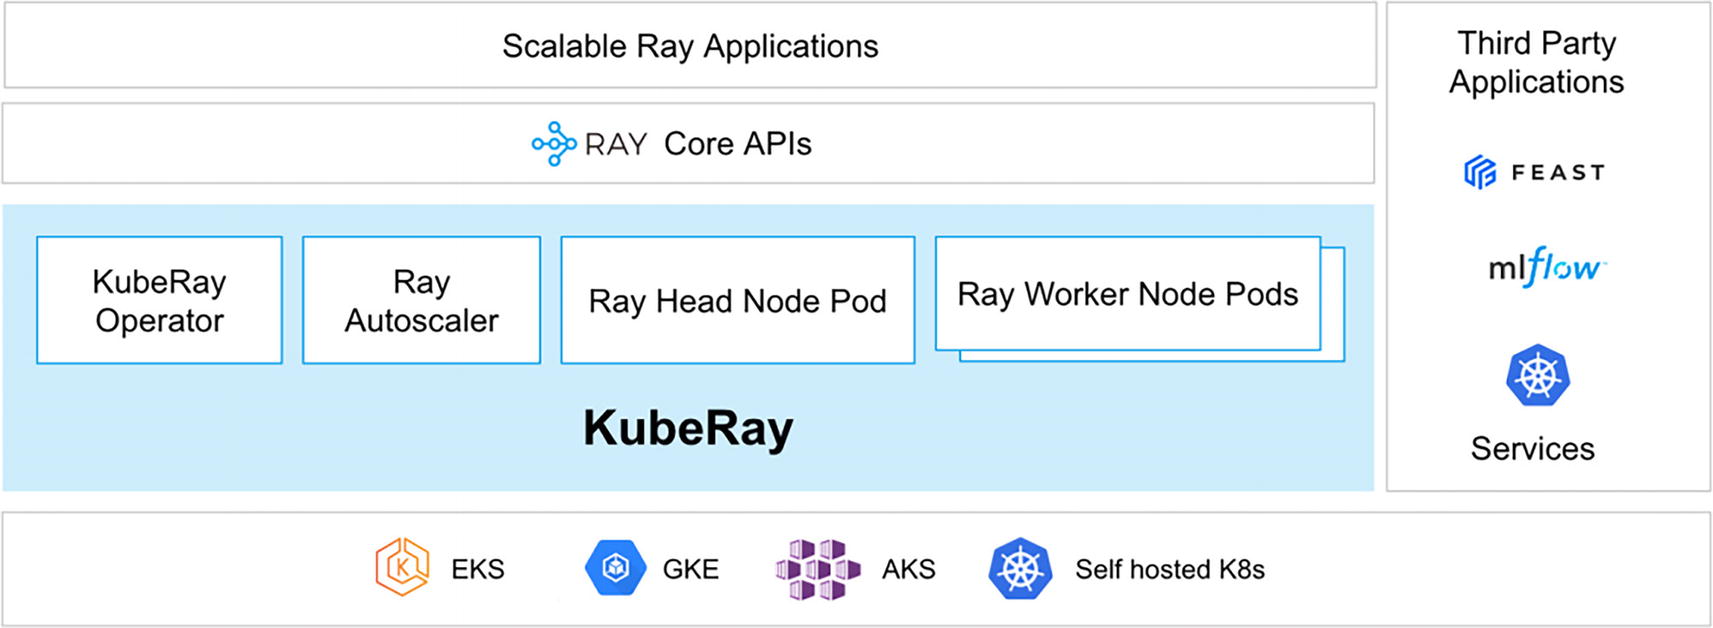This screenshot has width=1713, height=628.
Task: Select the Kubernetes Services wheel icon
Action: pyautogui.click(x=1538, y=375)
